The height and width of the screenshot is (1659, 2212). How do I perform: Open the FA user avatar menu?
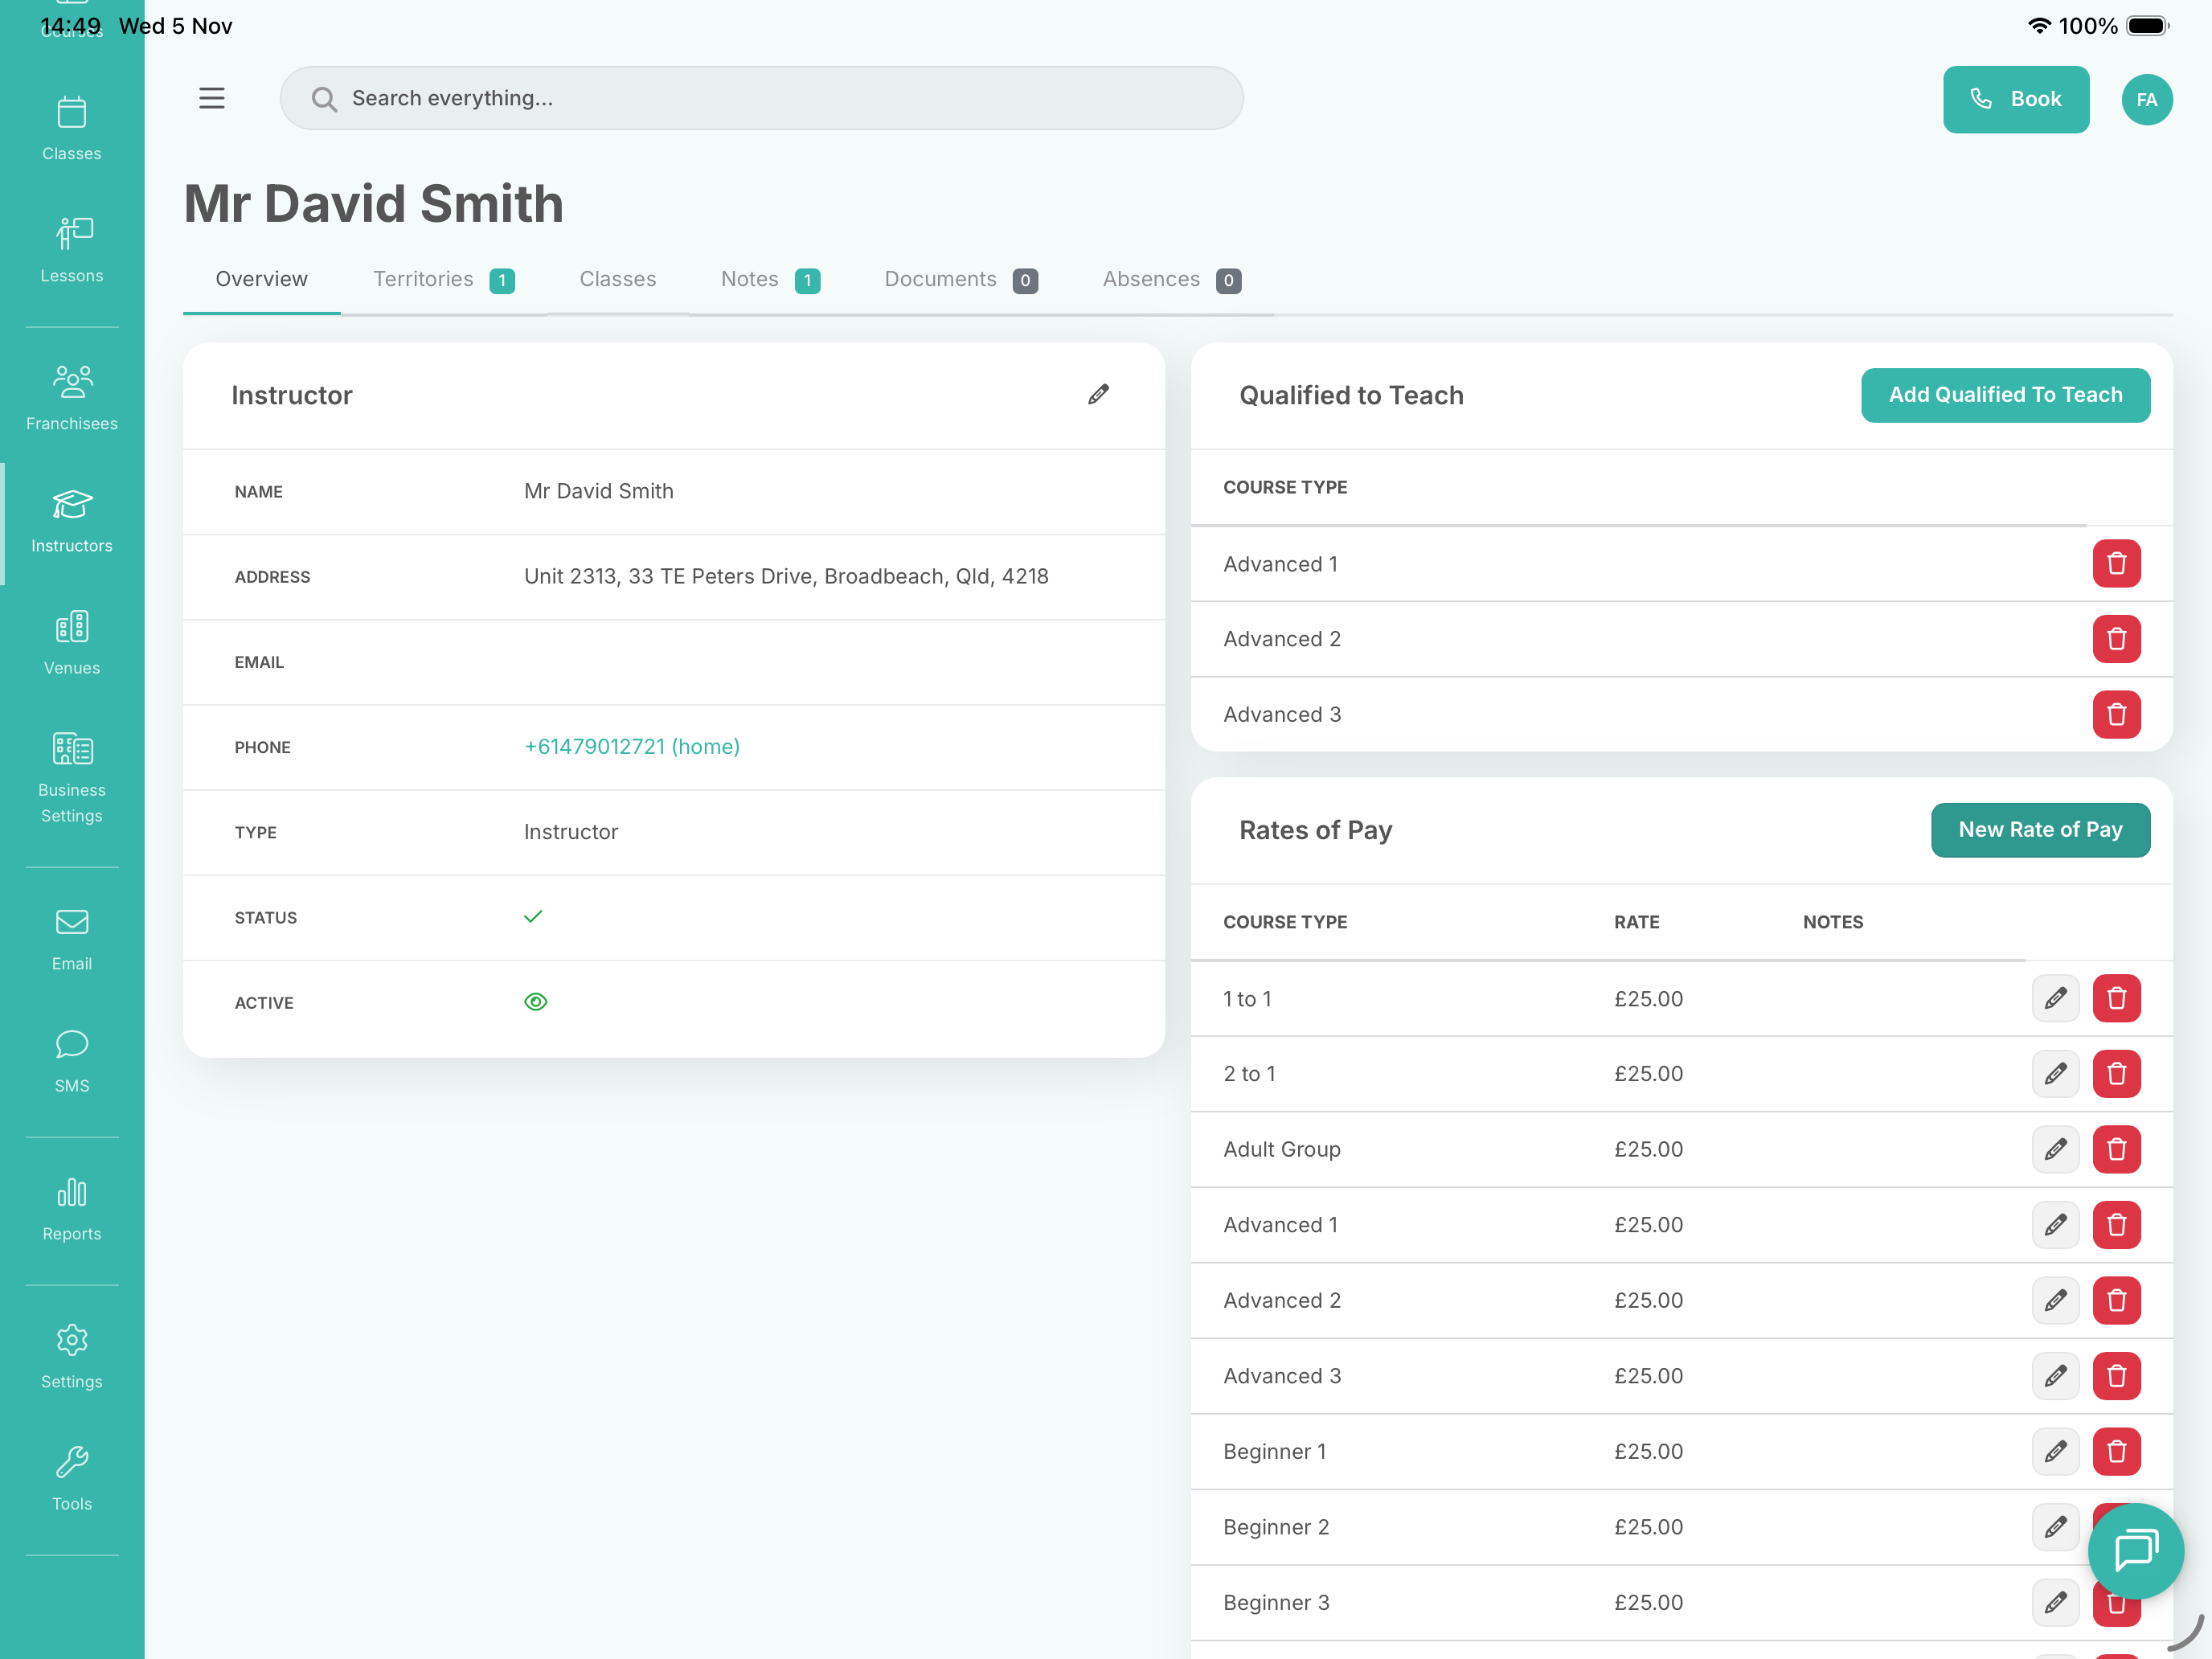pos(2146,99)
